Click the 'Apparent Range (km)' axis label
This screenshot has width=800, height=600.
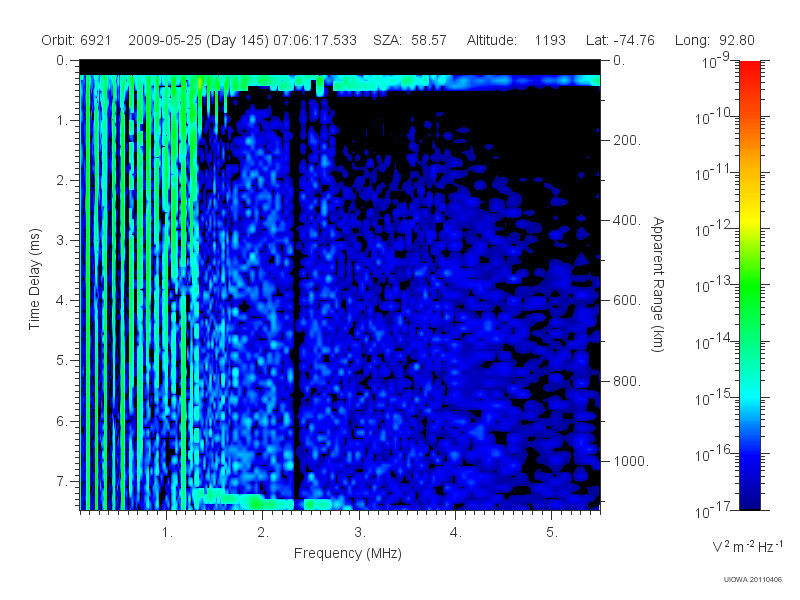point(658,284)
